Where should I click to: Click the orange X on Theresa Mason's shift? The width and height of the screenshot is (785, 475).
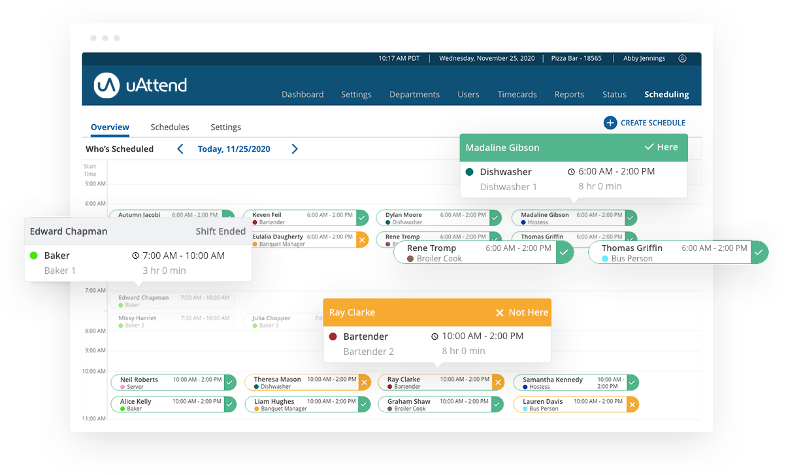pos(363,382)
